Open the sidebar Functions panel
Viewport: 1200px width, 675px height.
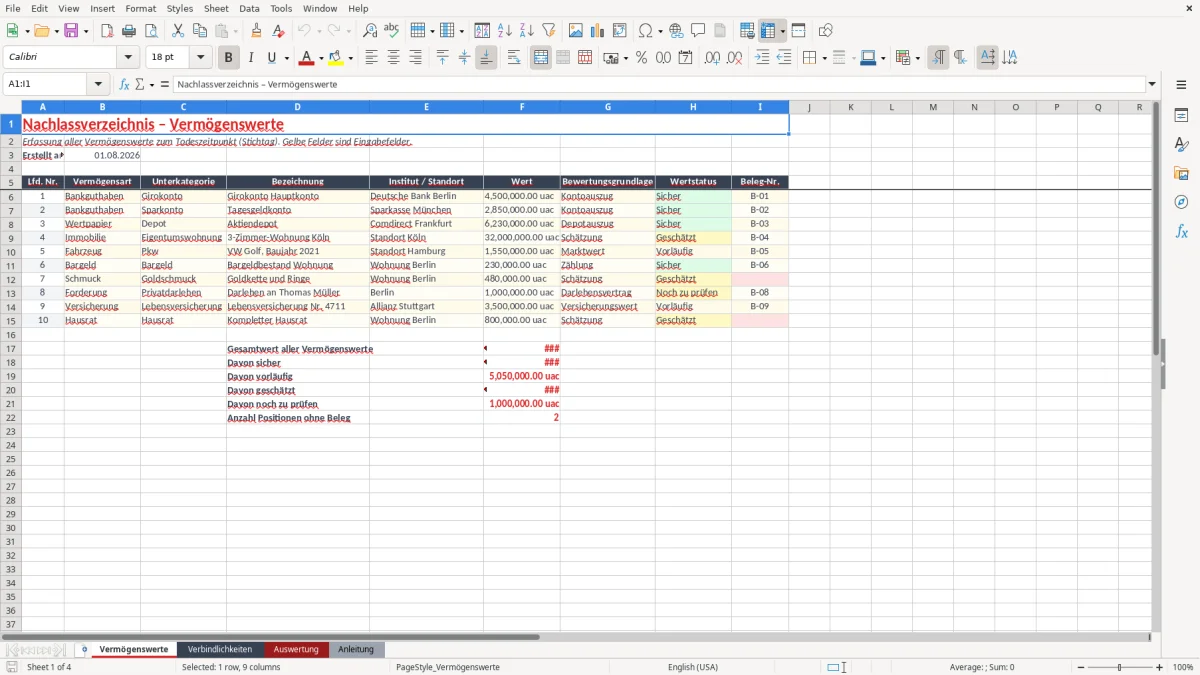click(1181, 231)
